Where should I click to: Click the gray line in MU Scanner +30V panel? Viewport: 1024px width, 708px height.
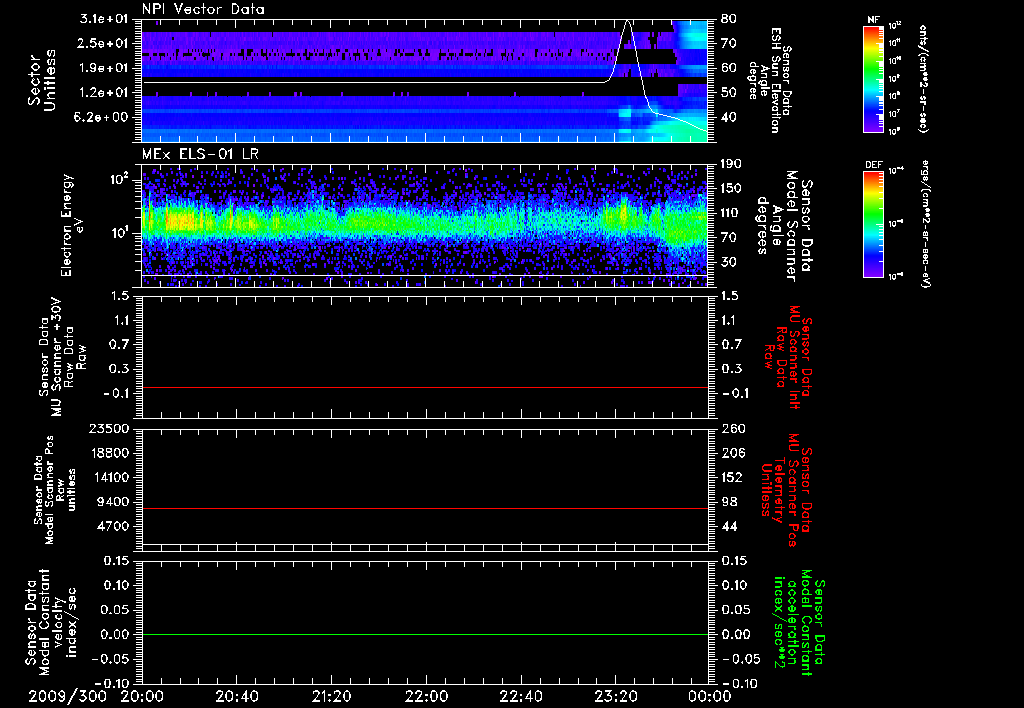[x=425, y=387]
